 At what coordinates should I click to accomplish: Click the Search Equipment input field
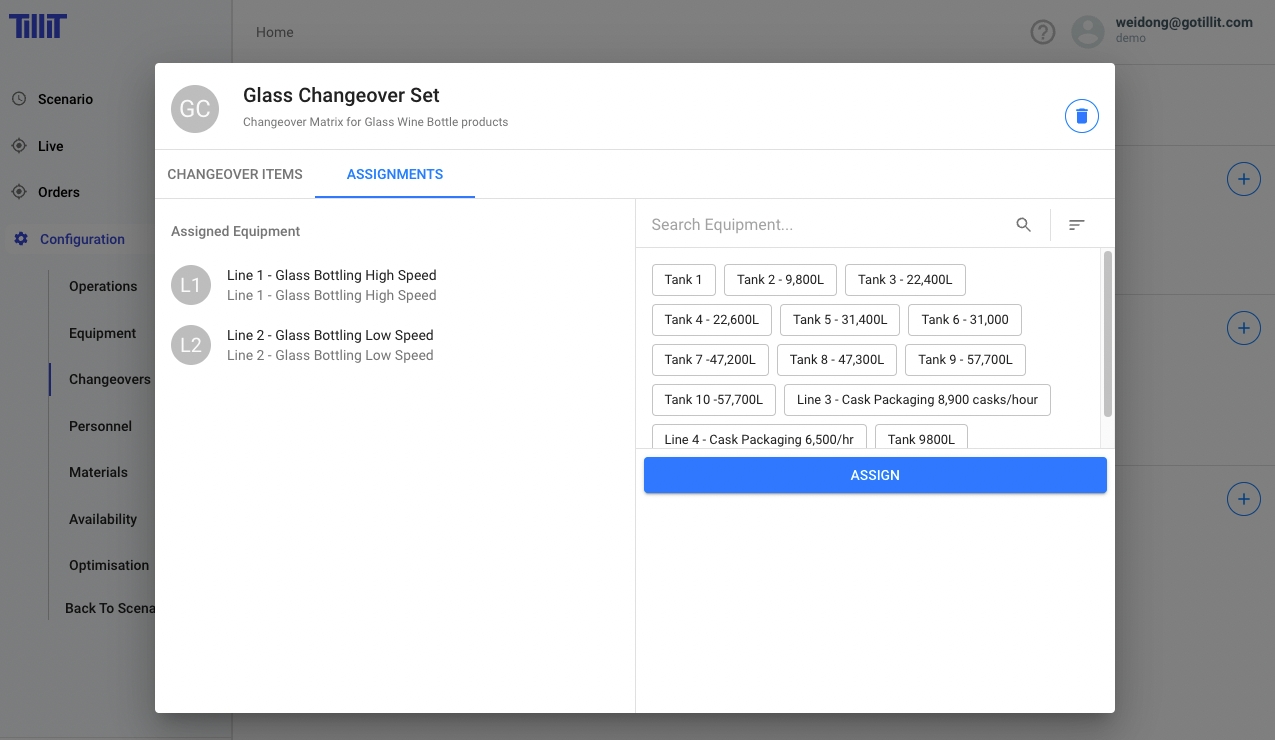825,225
